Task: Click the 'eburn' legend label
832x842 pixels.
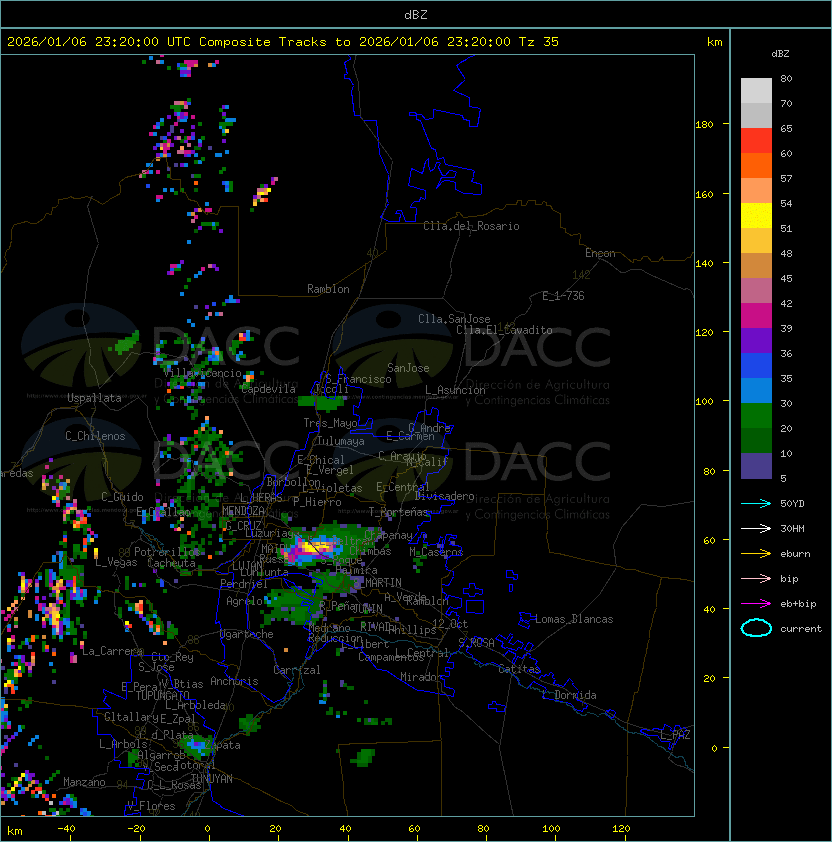Action: pyautogui.click(x=795, y=554)
